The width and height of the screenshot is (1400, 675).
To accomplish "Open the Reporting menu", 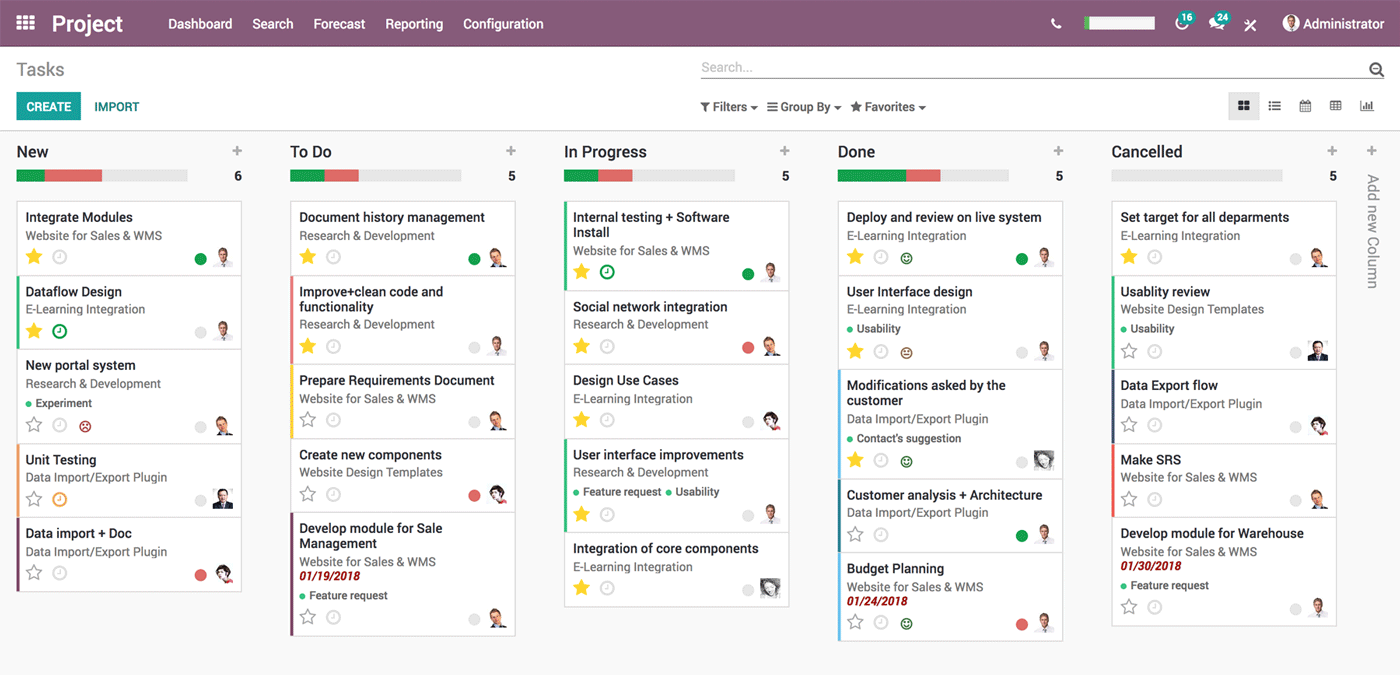I will click(x=414, y=23).
